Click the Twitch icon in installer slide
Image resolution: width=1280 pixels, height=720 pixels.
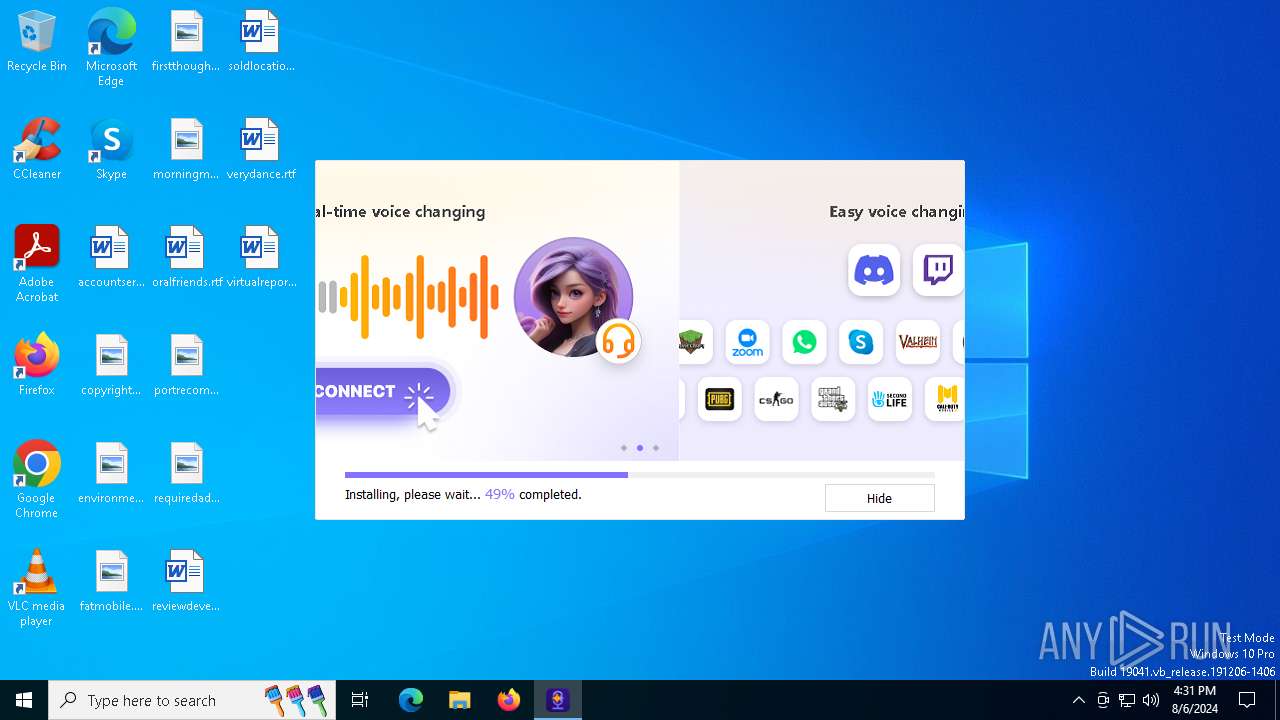tap(938, 270)
